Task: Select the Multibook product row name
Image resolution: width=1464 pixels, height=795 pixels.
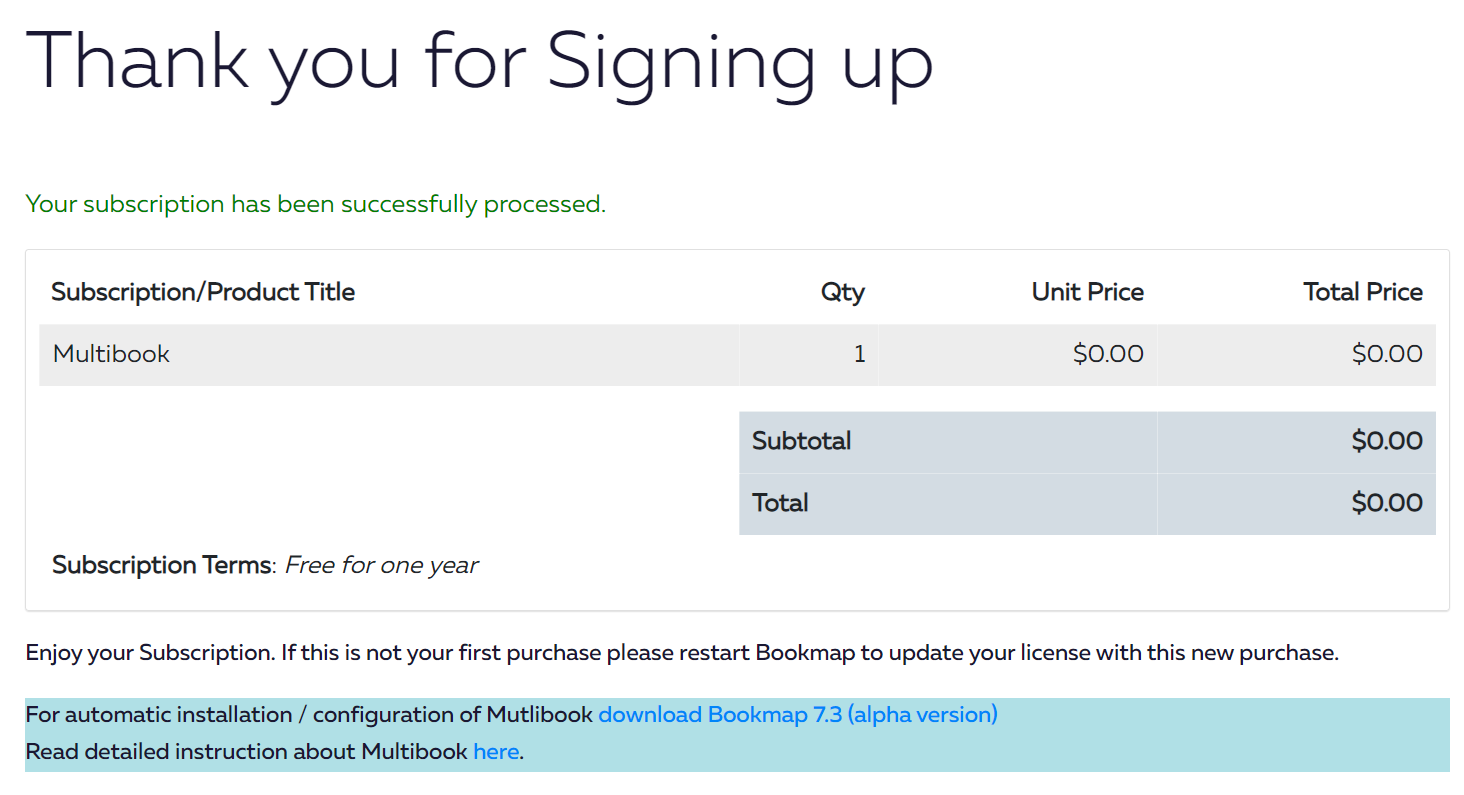Action: 111,354
